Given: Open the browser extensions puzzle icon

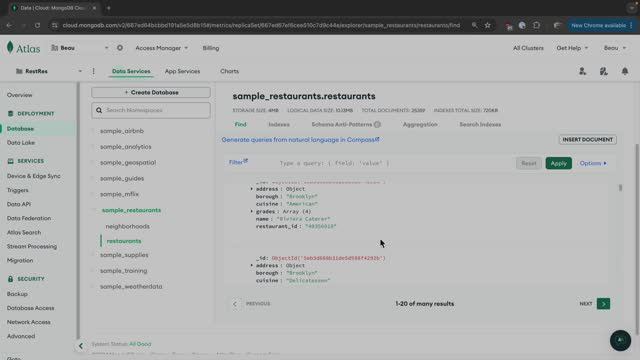Looking at the screenshot, I should (x=536, y=25).
